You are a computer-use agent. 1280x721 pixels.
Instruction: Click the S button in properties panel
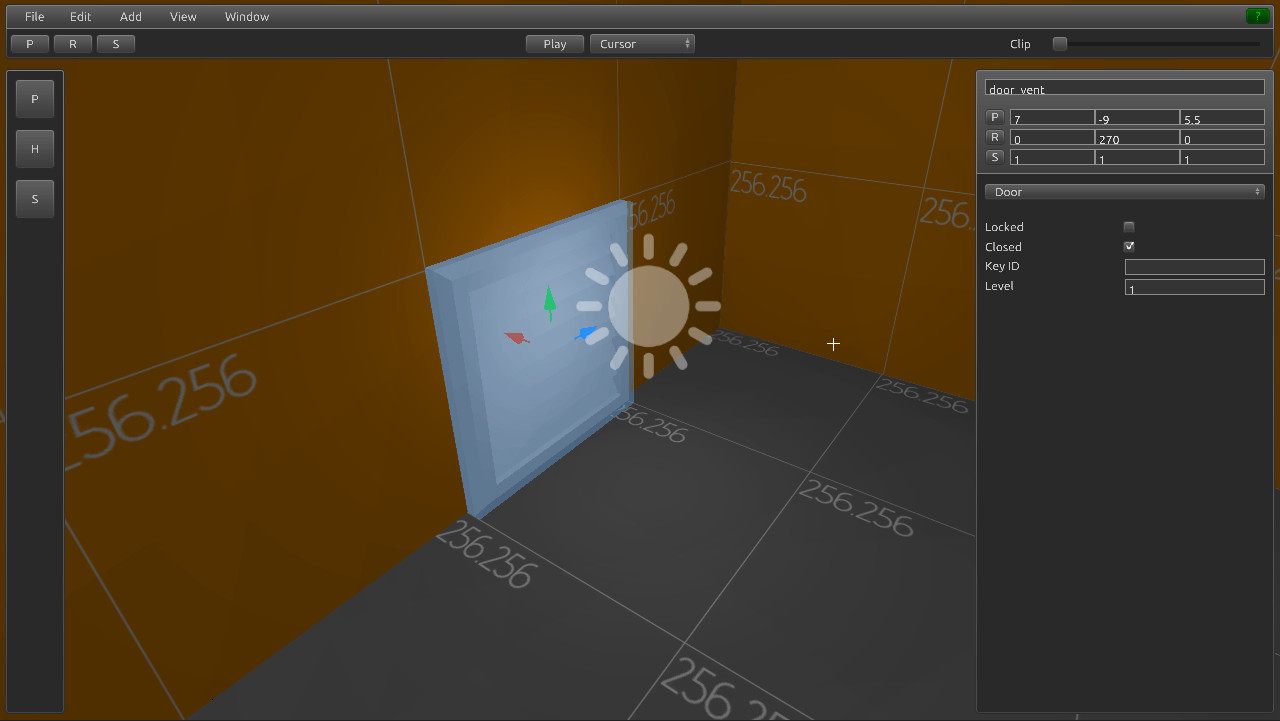[x=995, y=157]
